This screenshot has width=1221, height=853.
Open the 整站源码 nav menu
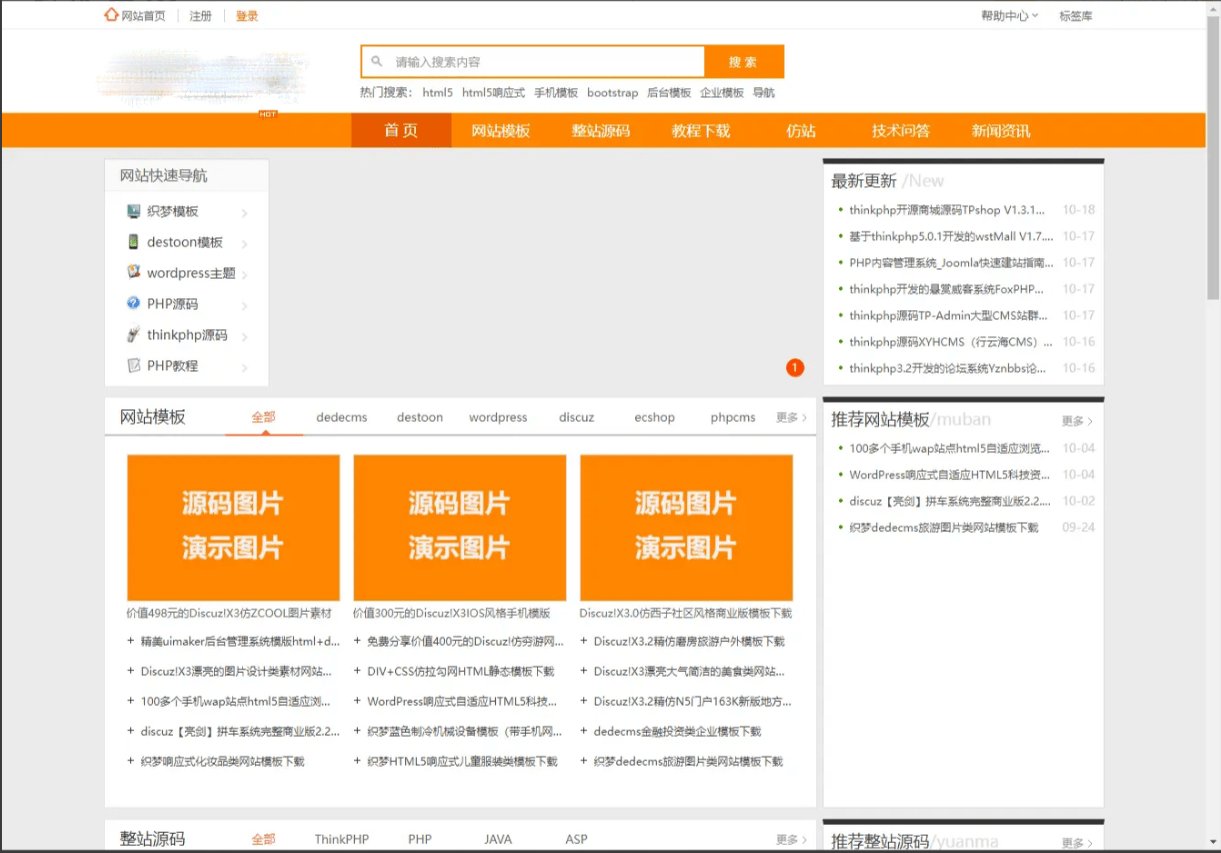click(601, 131)
